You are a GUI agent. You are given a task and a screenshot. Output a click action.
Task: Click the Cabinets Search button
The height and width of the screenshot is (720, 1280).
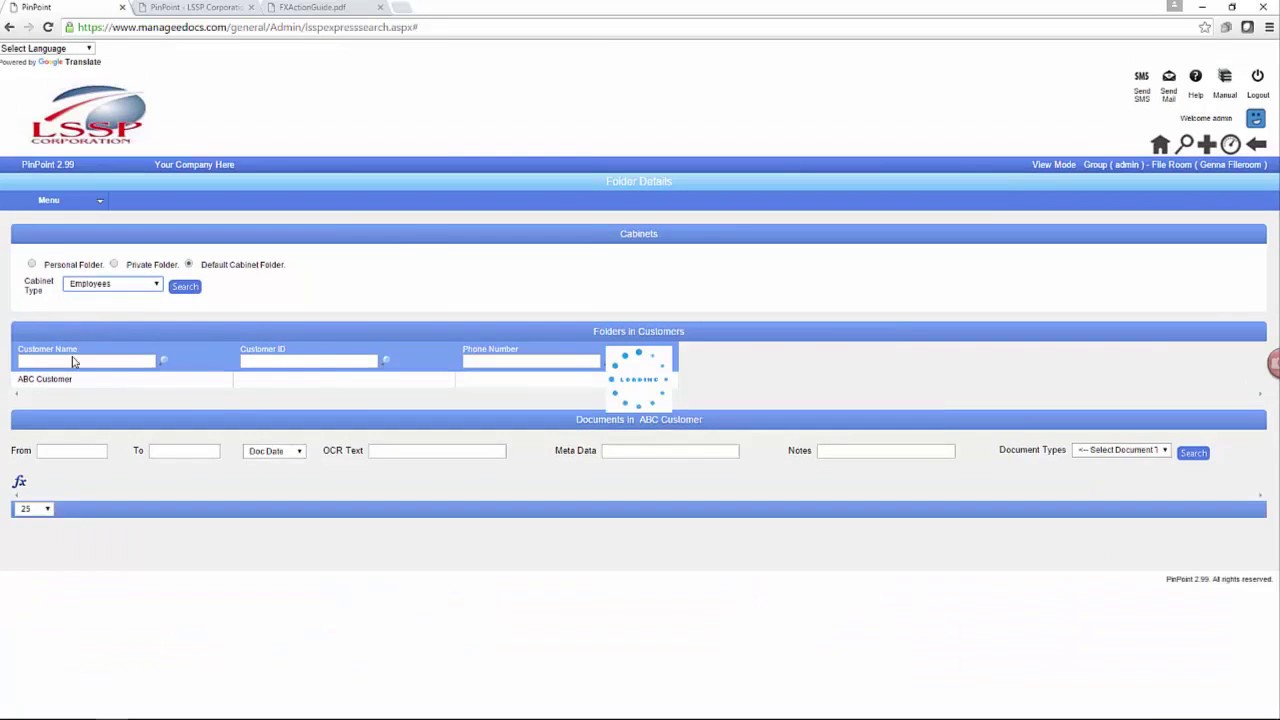185,287
